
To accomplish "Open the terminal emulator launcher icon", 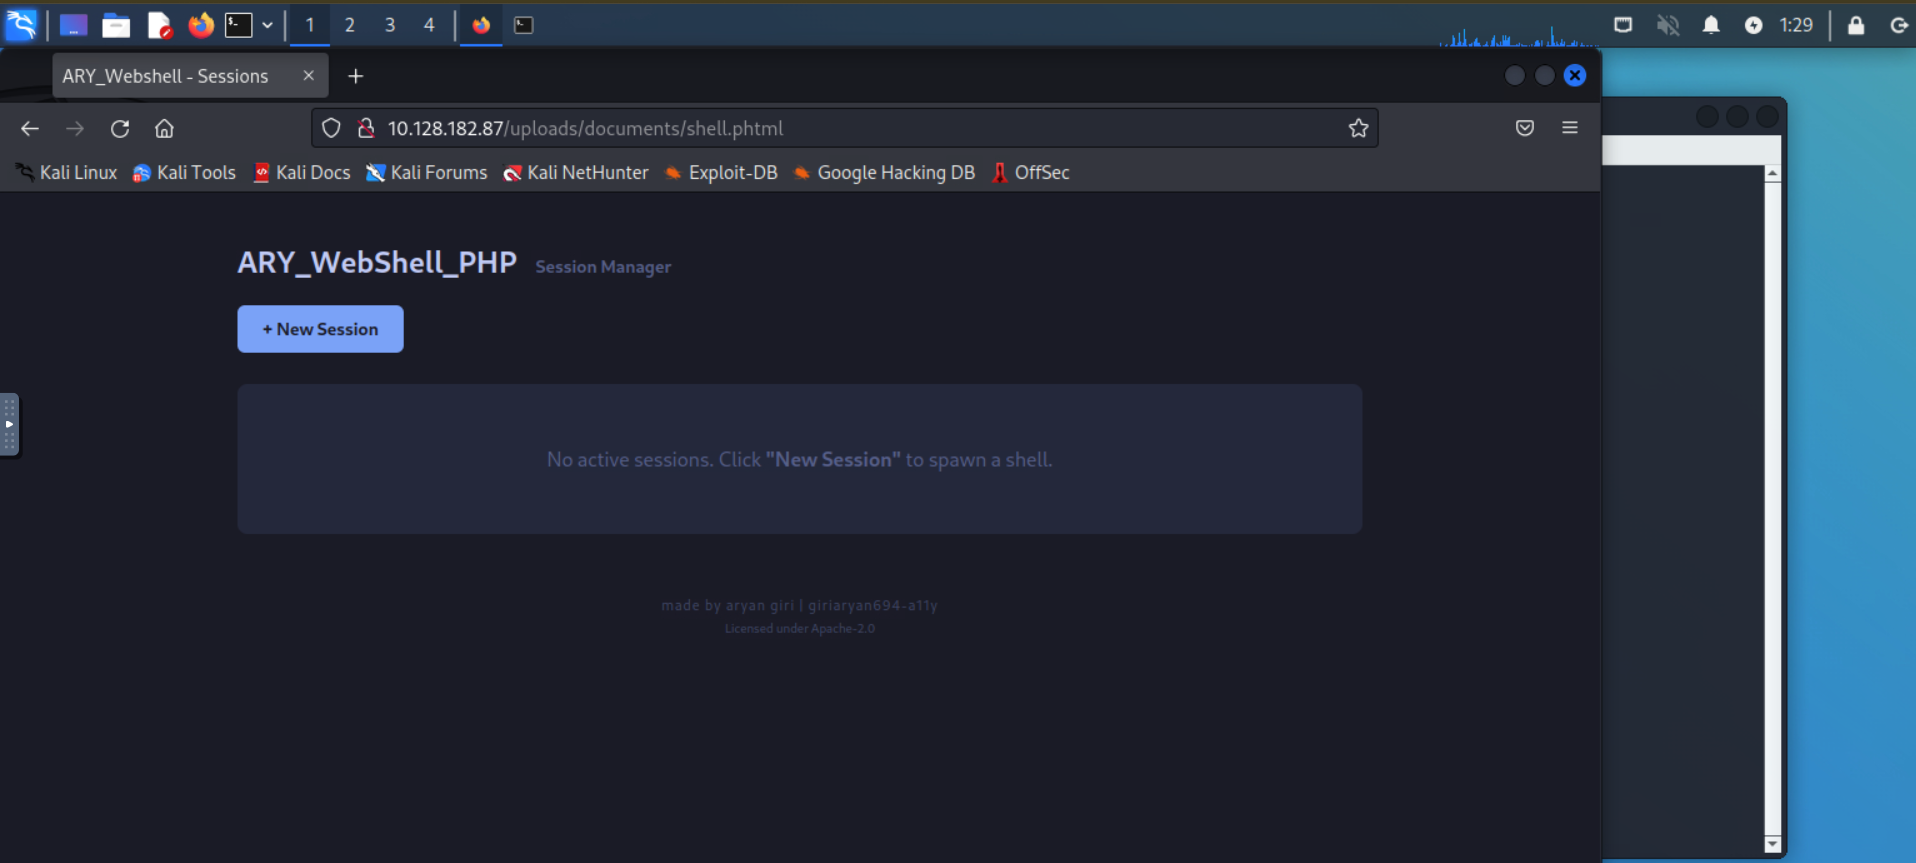I will click(238, 25).
